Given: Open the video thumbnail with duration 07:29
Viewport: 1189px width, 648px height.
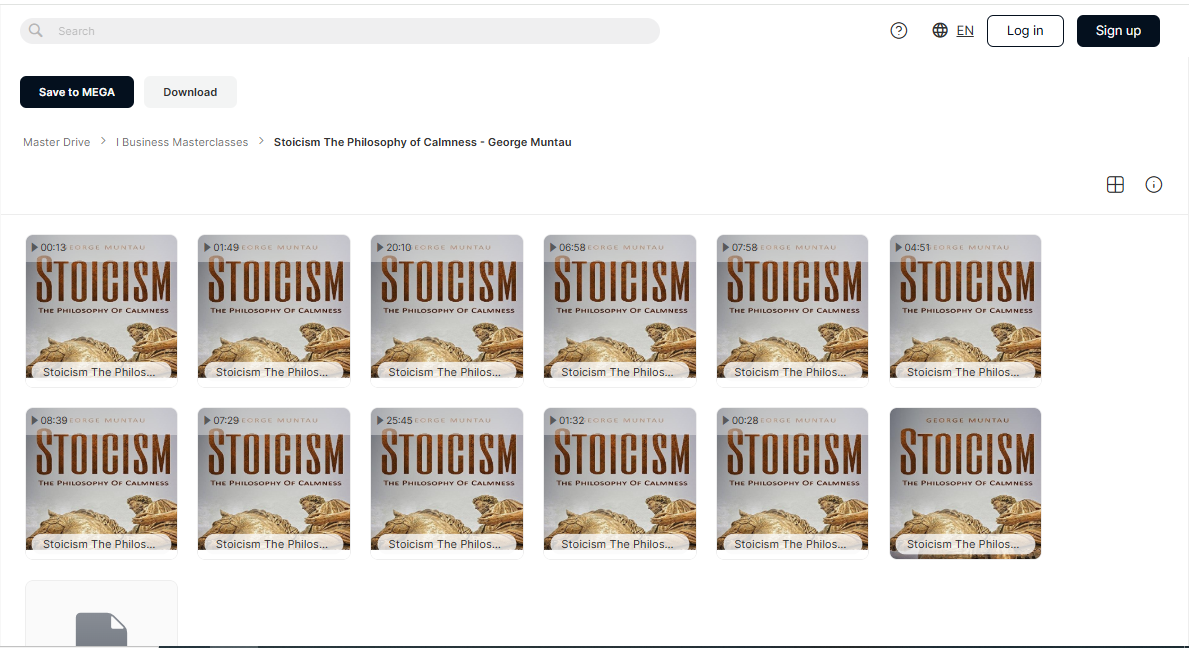Looking at the screenshot, I should (274, 484).
